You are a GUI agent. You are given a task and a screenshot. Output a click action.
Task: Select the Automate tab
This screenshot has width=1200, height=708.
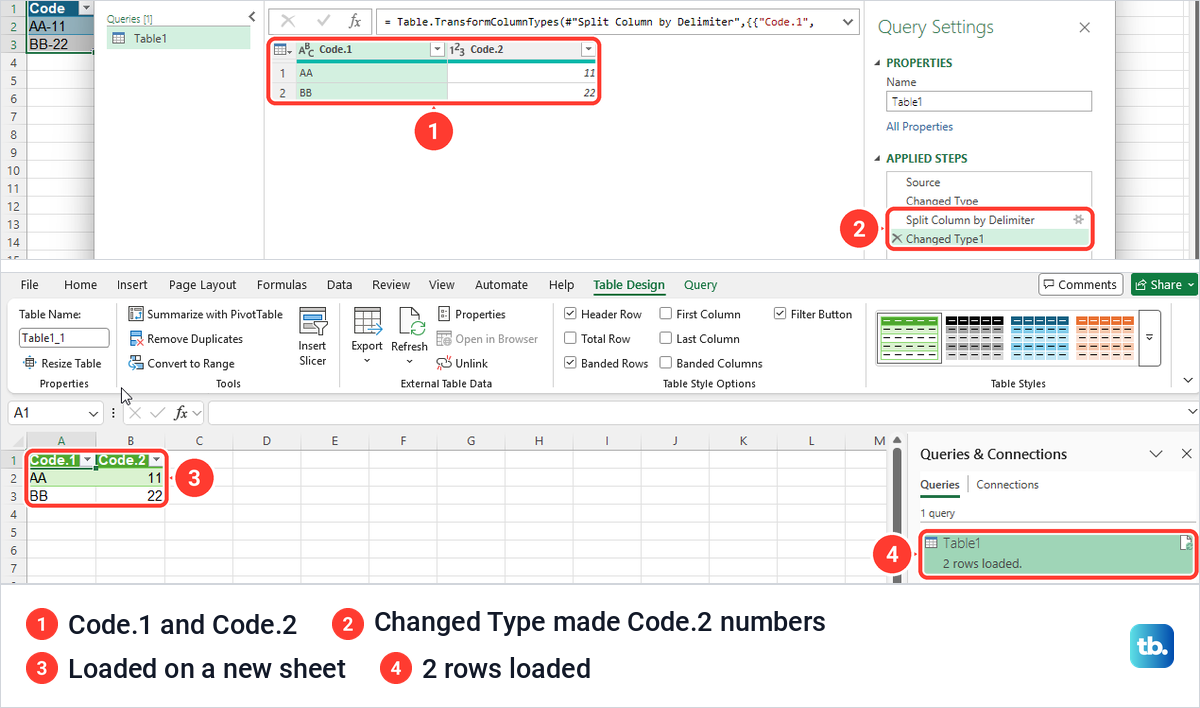coord(501,285)
